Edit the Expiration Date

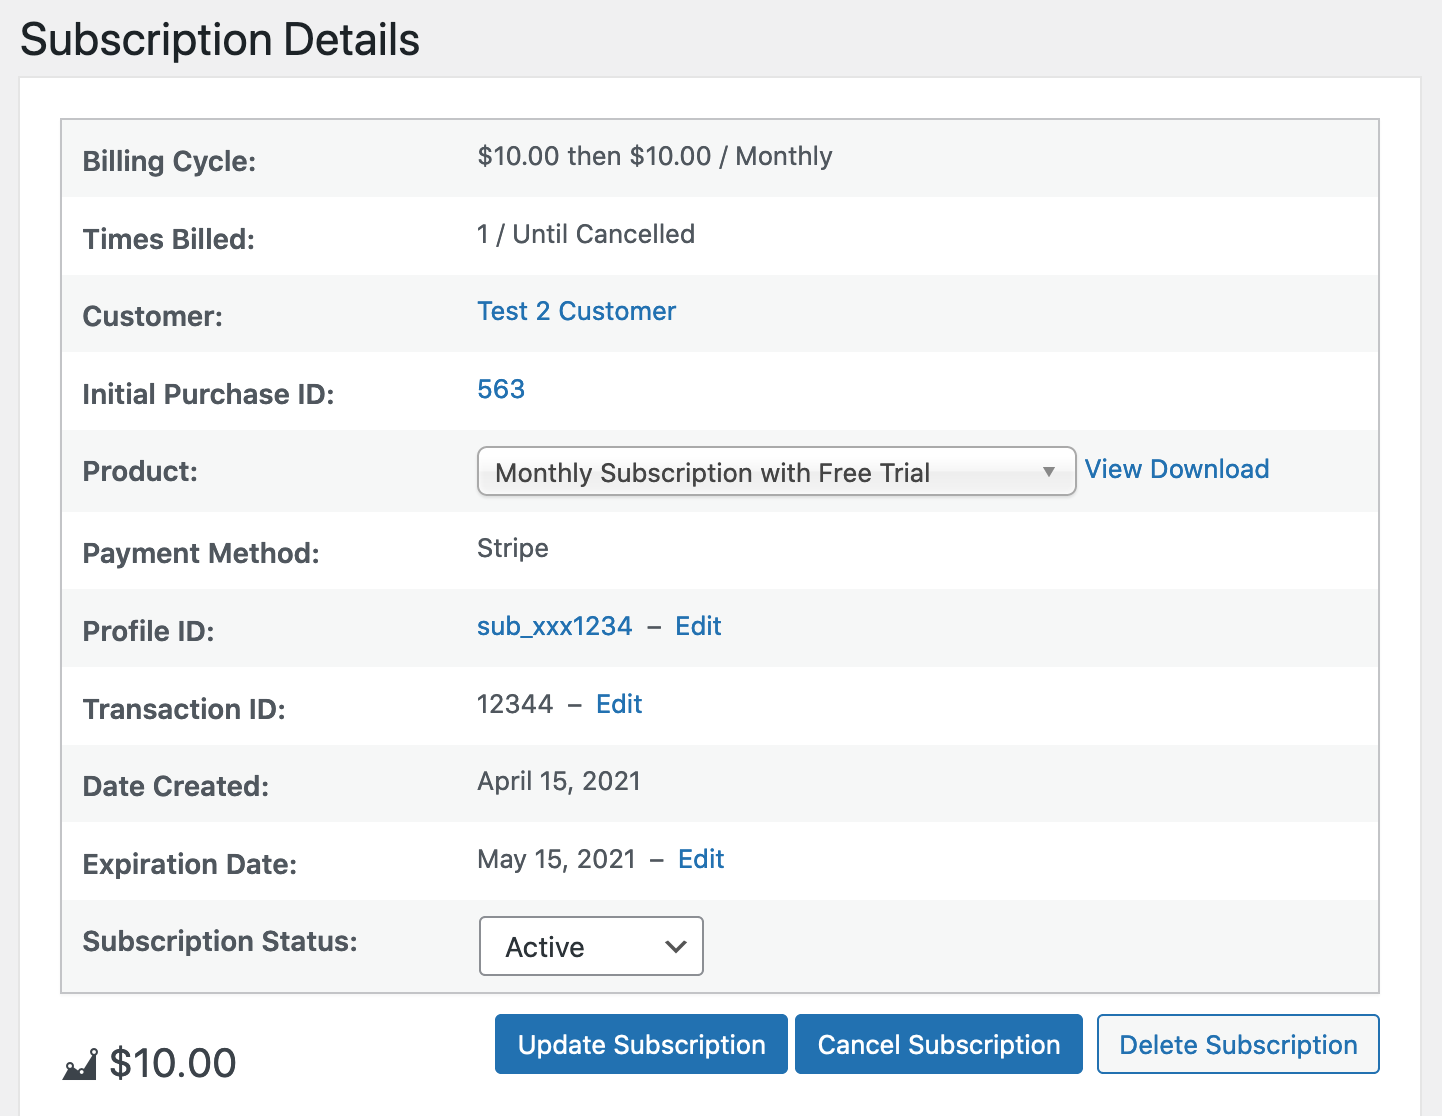701,860
